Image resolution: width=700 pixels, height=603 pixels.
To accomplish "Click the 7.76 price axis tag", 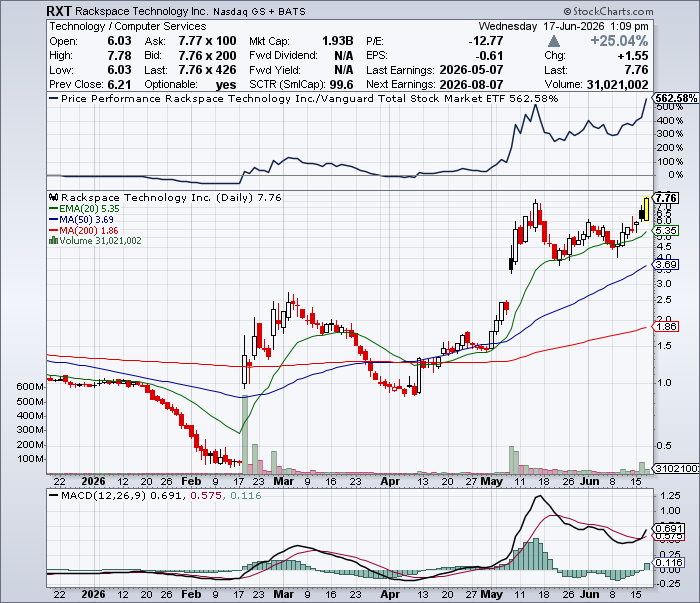I will pos(666,198).
